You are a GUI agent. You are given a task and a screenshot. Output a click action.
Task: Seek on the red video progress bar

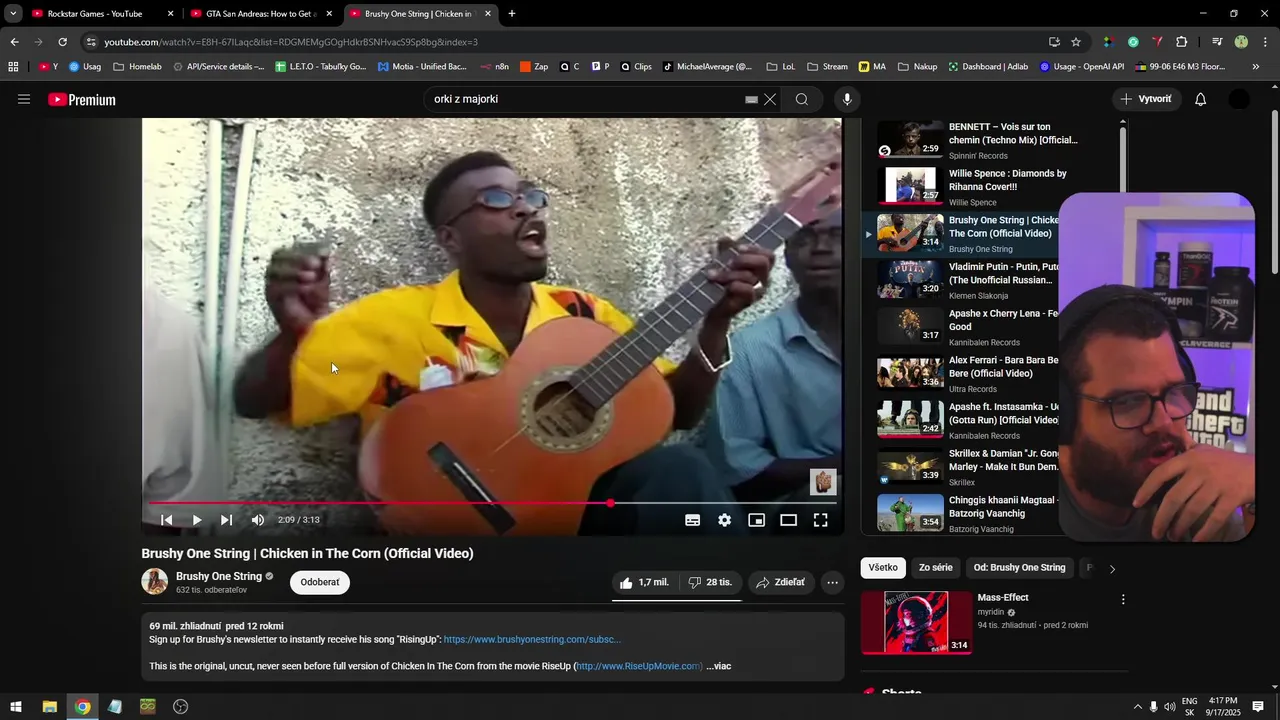pos(492,503)
